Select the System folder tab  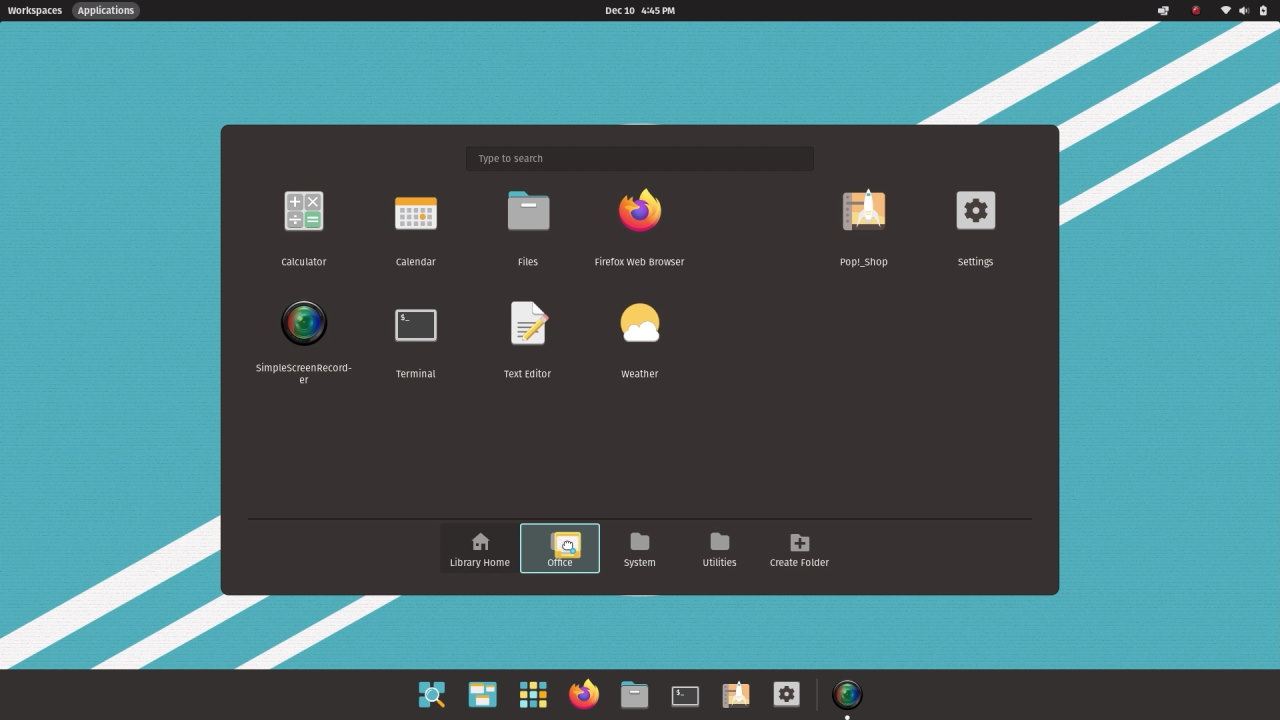pos(640,549)
